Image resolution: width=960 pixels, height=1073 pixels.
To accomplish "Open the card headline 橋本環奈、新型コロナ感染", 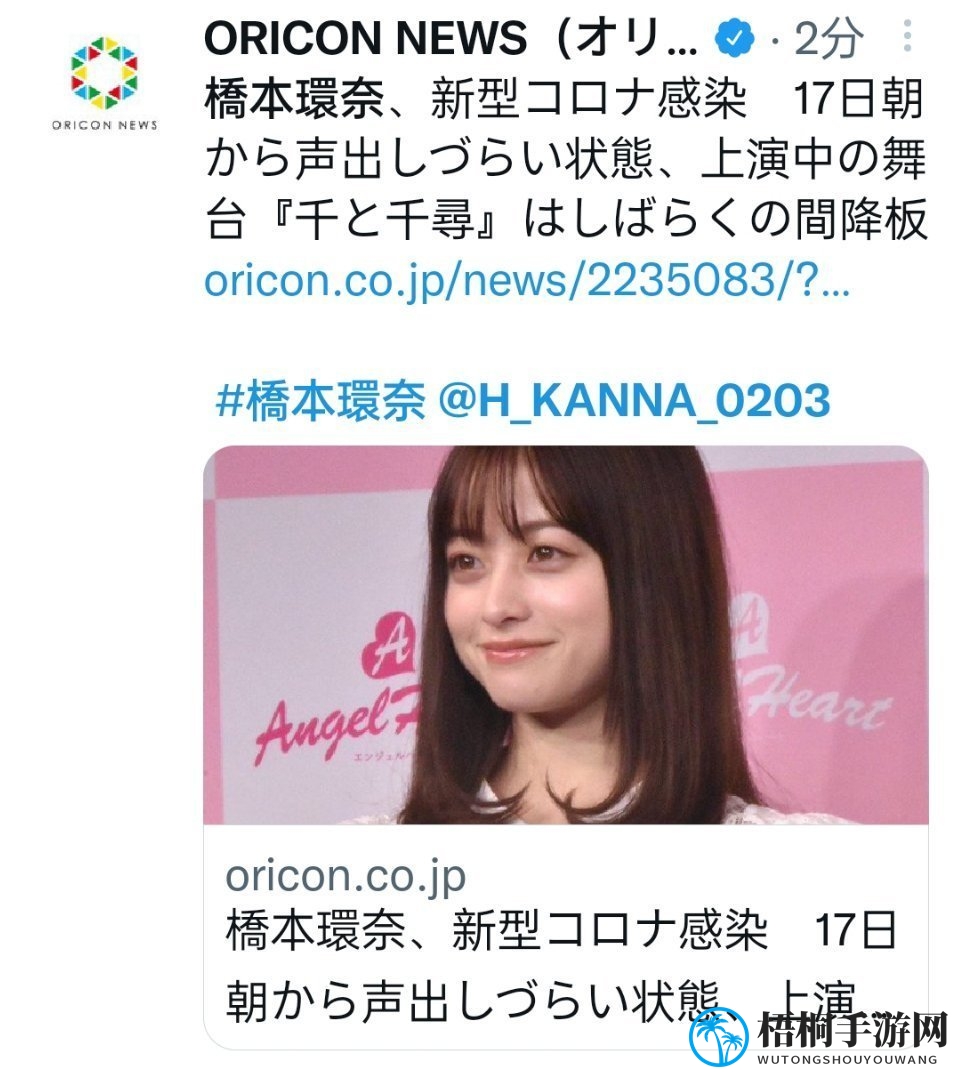I will click(496, 931).
